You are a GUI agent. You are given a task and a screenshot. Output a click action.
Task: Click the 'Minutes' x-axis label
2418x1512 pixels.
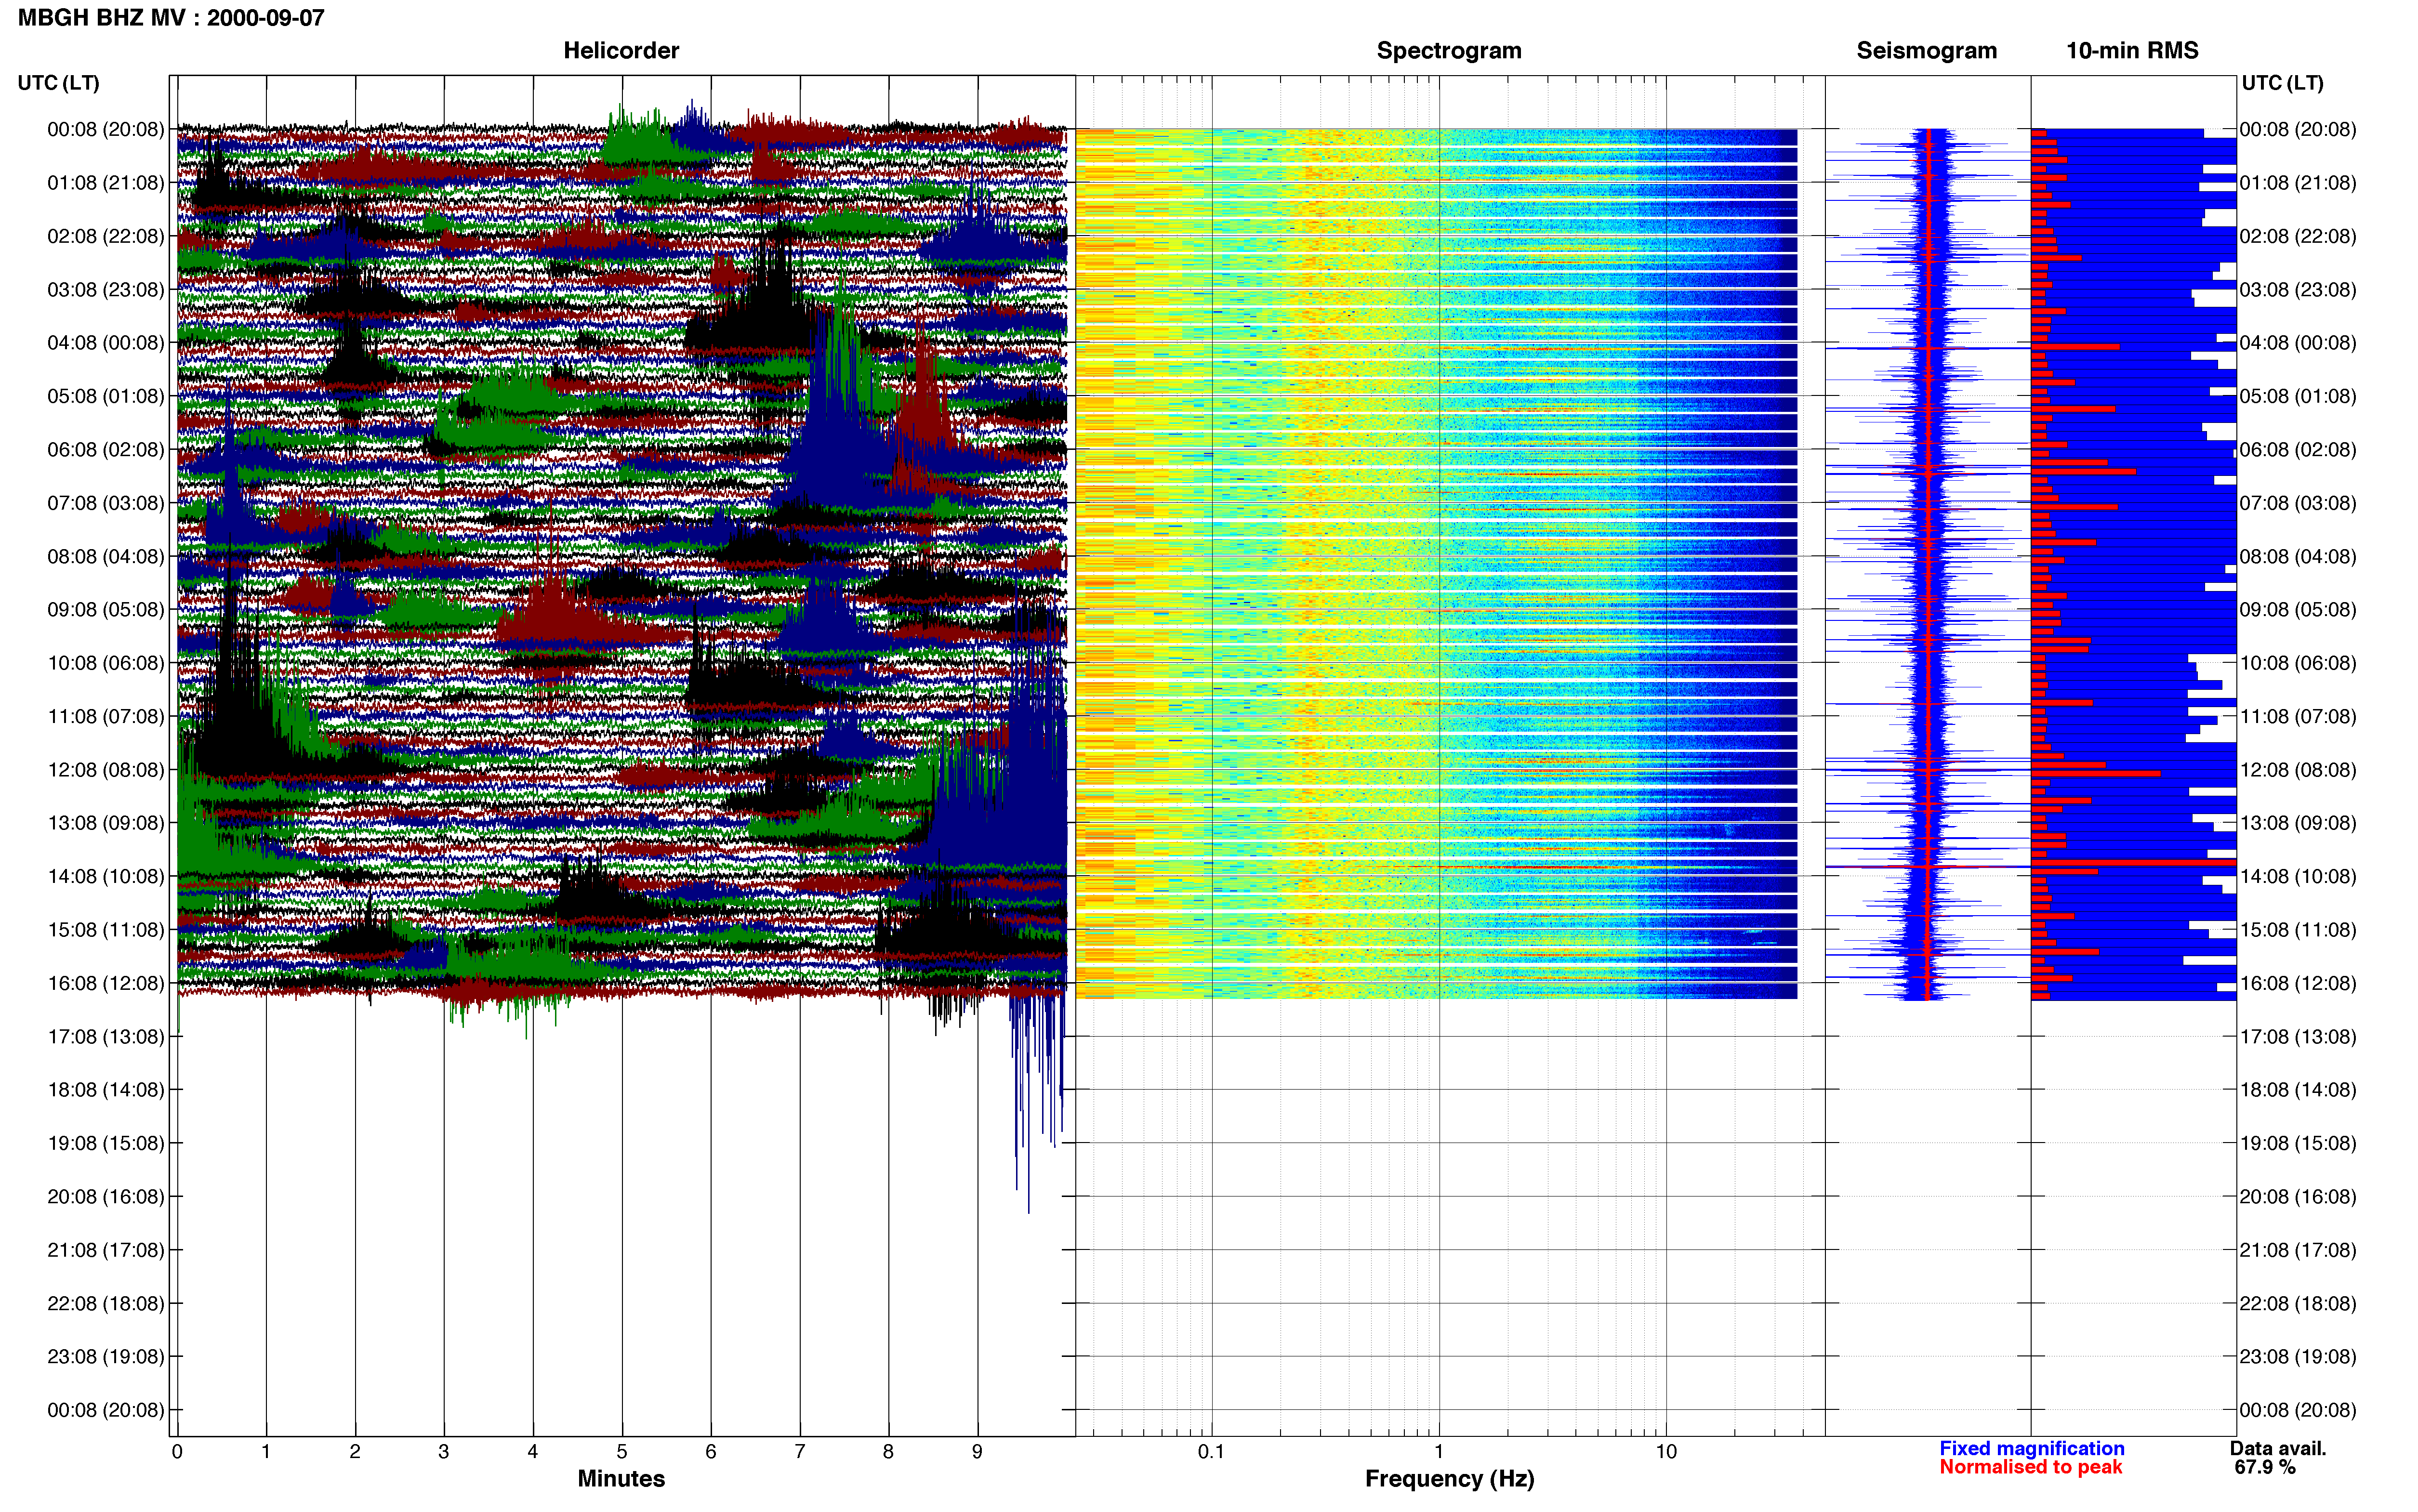tap(621, 1479)
